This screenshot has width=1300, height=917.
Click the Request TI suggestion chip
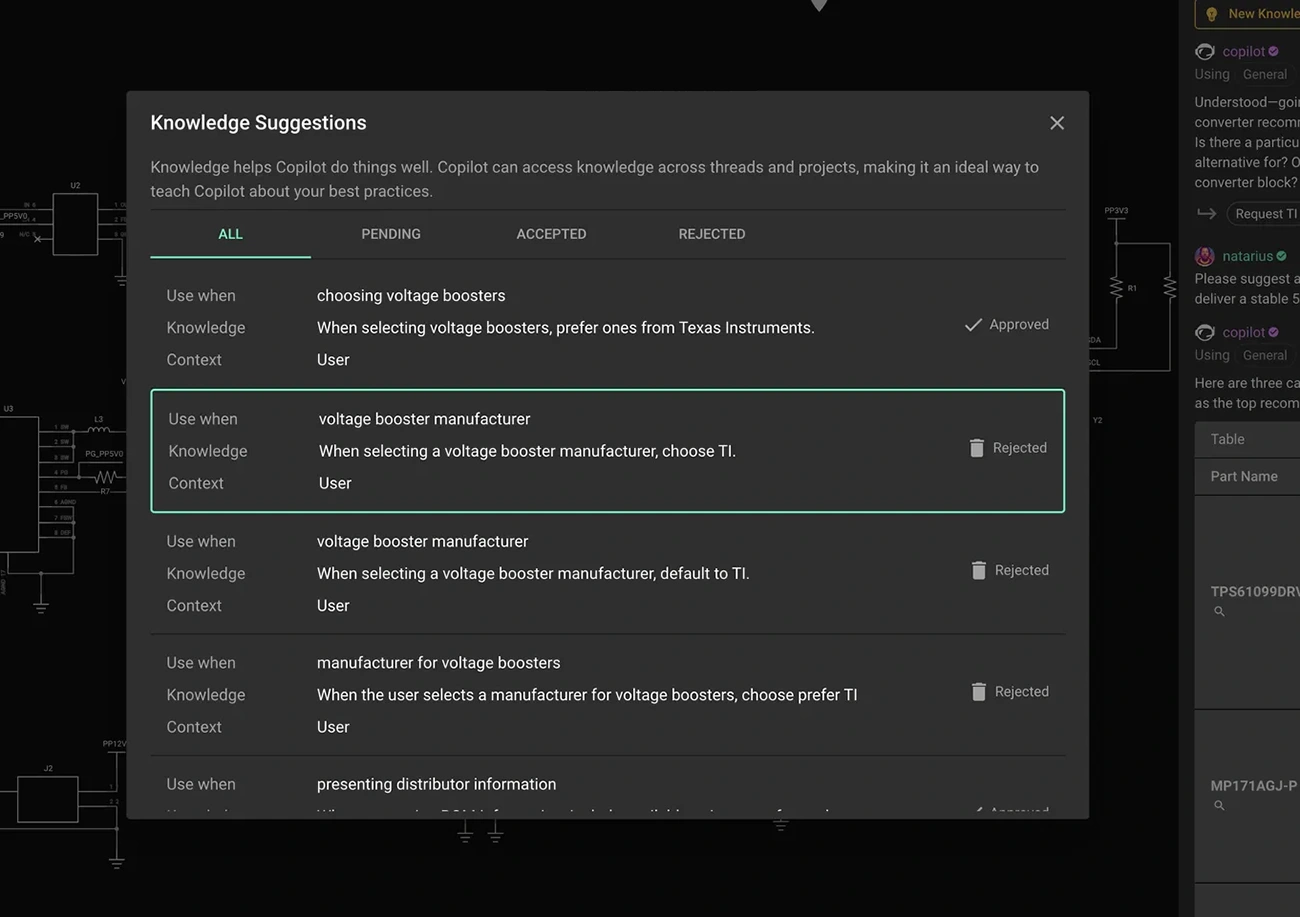pos(1265,214)
